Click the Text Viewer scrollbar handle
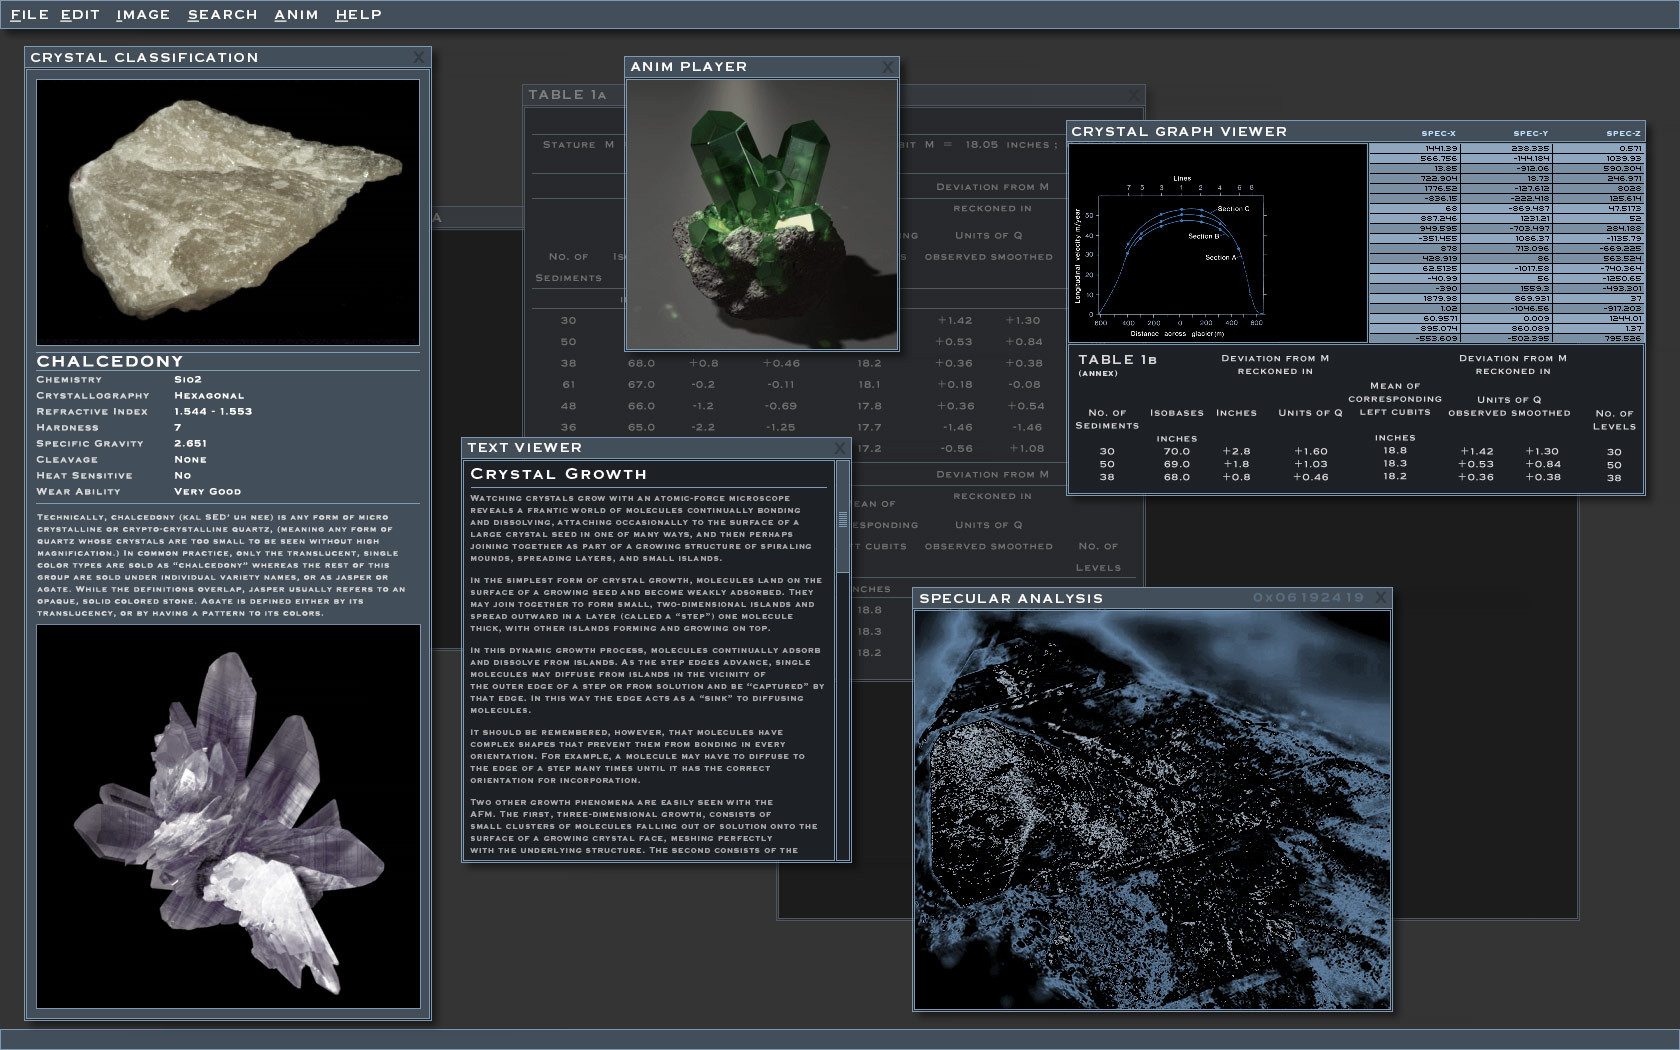Screen dimensions: 1680x1050 (843, 519)
